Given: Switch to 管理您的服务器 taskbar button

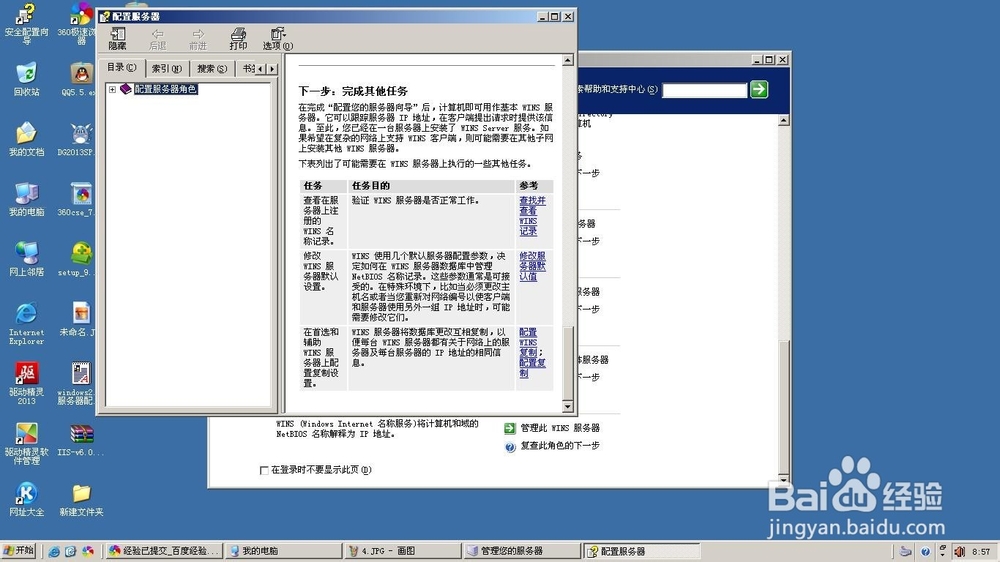Looking at the screenshot, I should (x=522, y=551).
